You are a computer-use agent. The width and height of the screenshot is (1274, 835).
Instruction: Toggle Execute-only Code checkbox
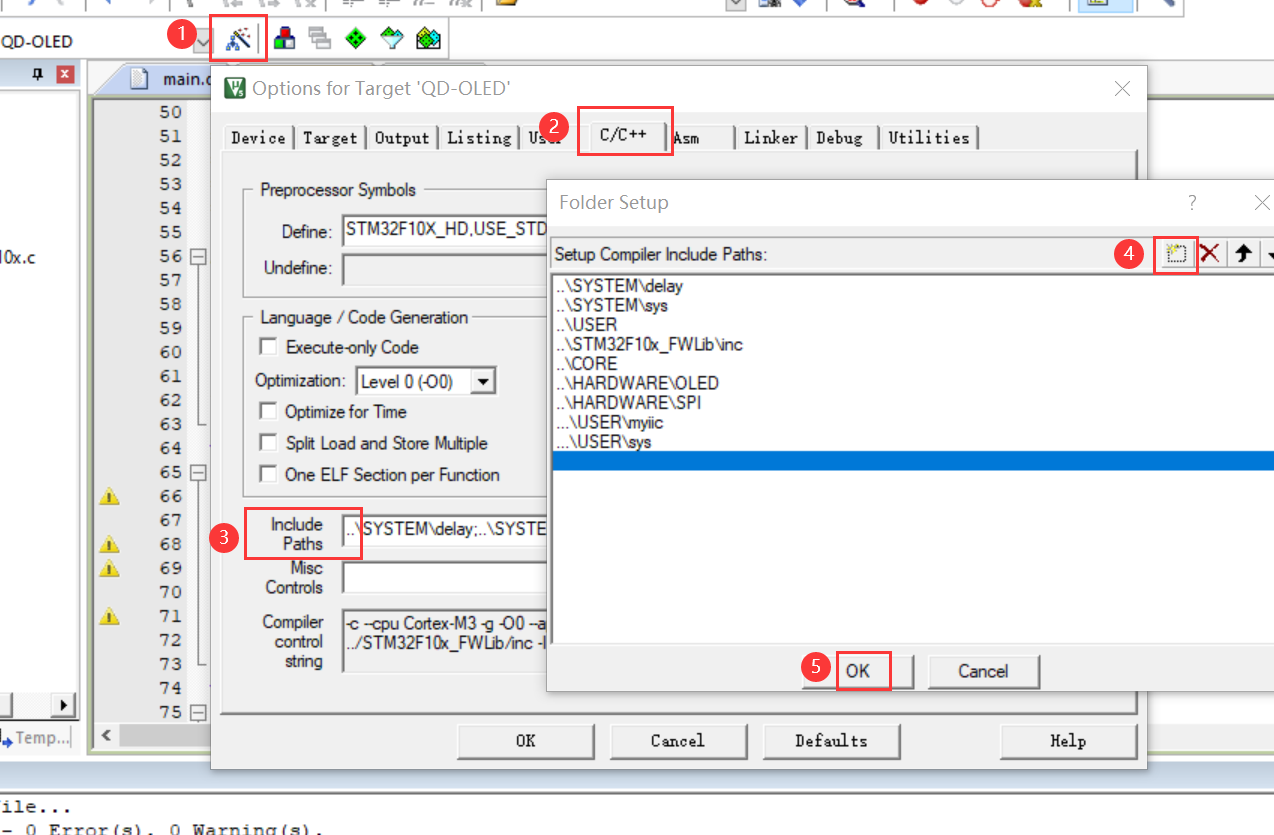268,347
